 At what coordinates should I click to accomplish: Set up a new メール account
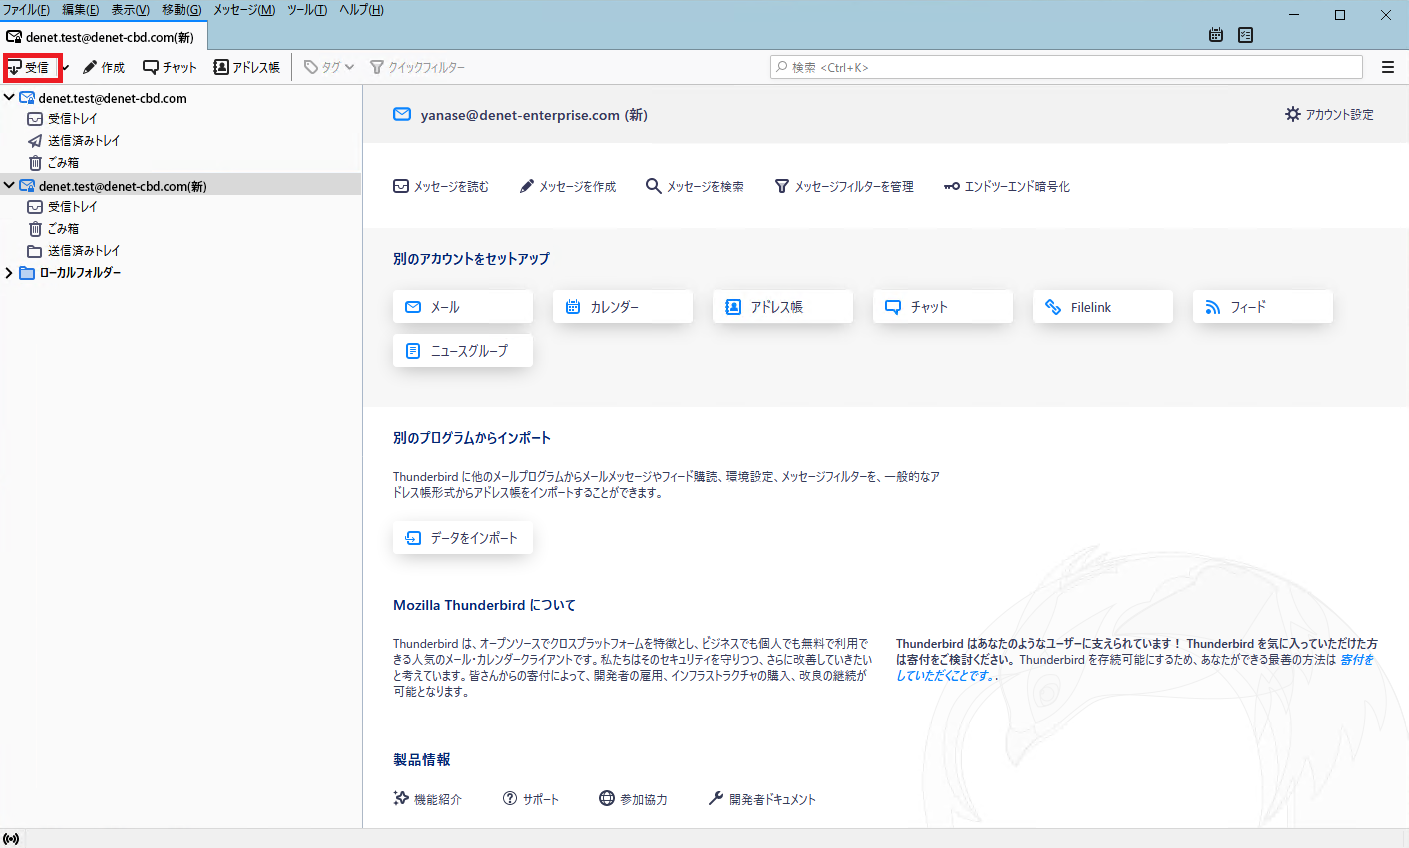click(463, 307)
